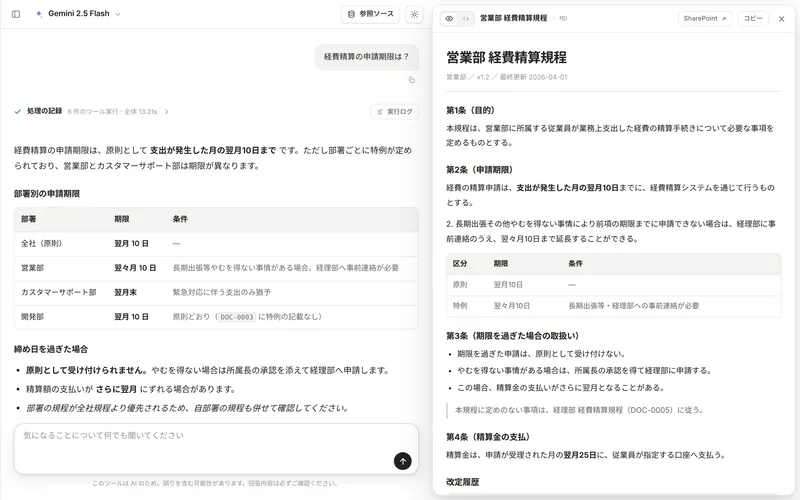Expand the 処理の記録 chevron

[166, 111]
